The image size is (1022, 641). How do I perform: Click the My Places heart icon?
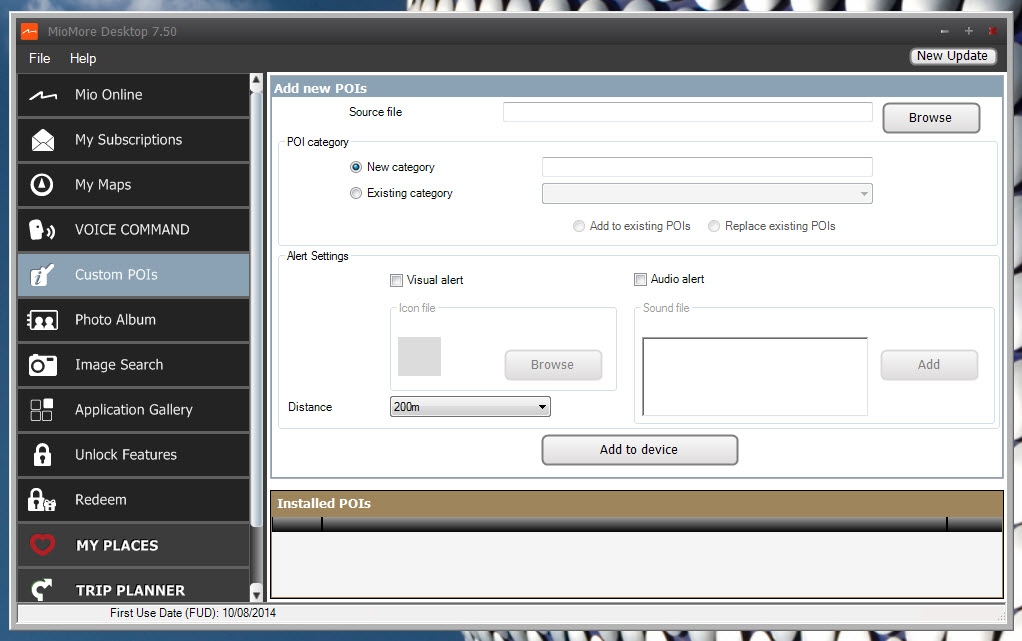point(42,544)
